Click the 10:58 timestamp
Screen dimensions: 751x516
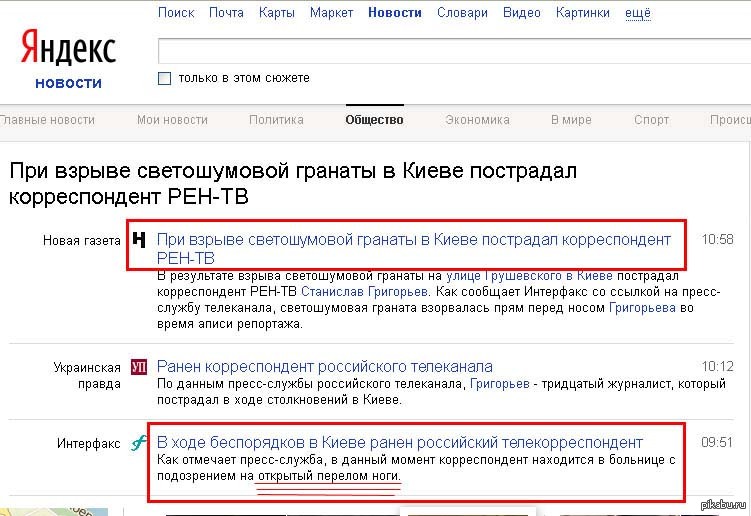click(x=717, y=239)
